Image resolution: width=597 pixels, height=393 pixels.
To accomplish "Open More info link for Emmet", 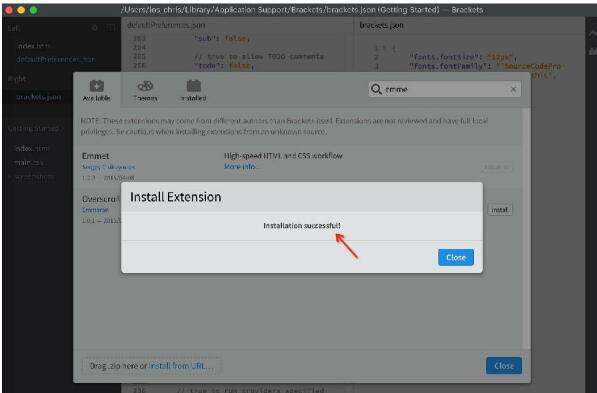I will coord(241,166).
